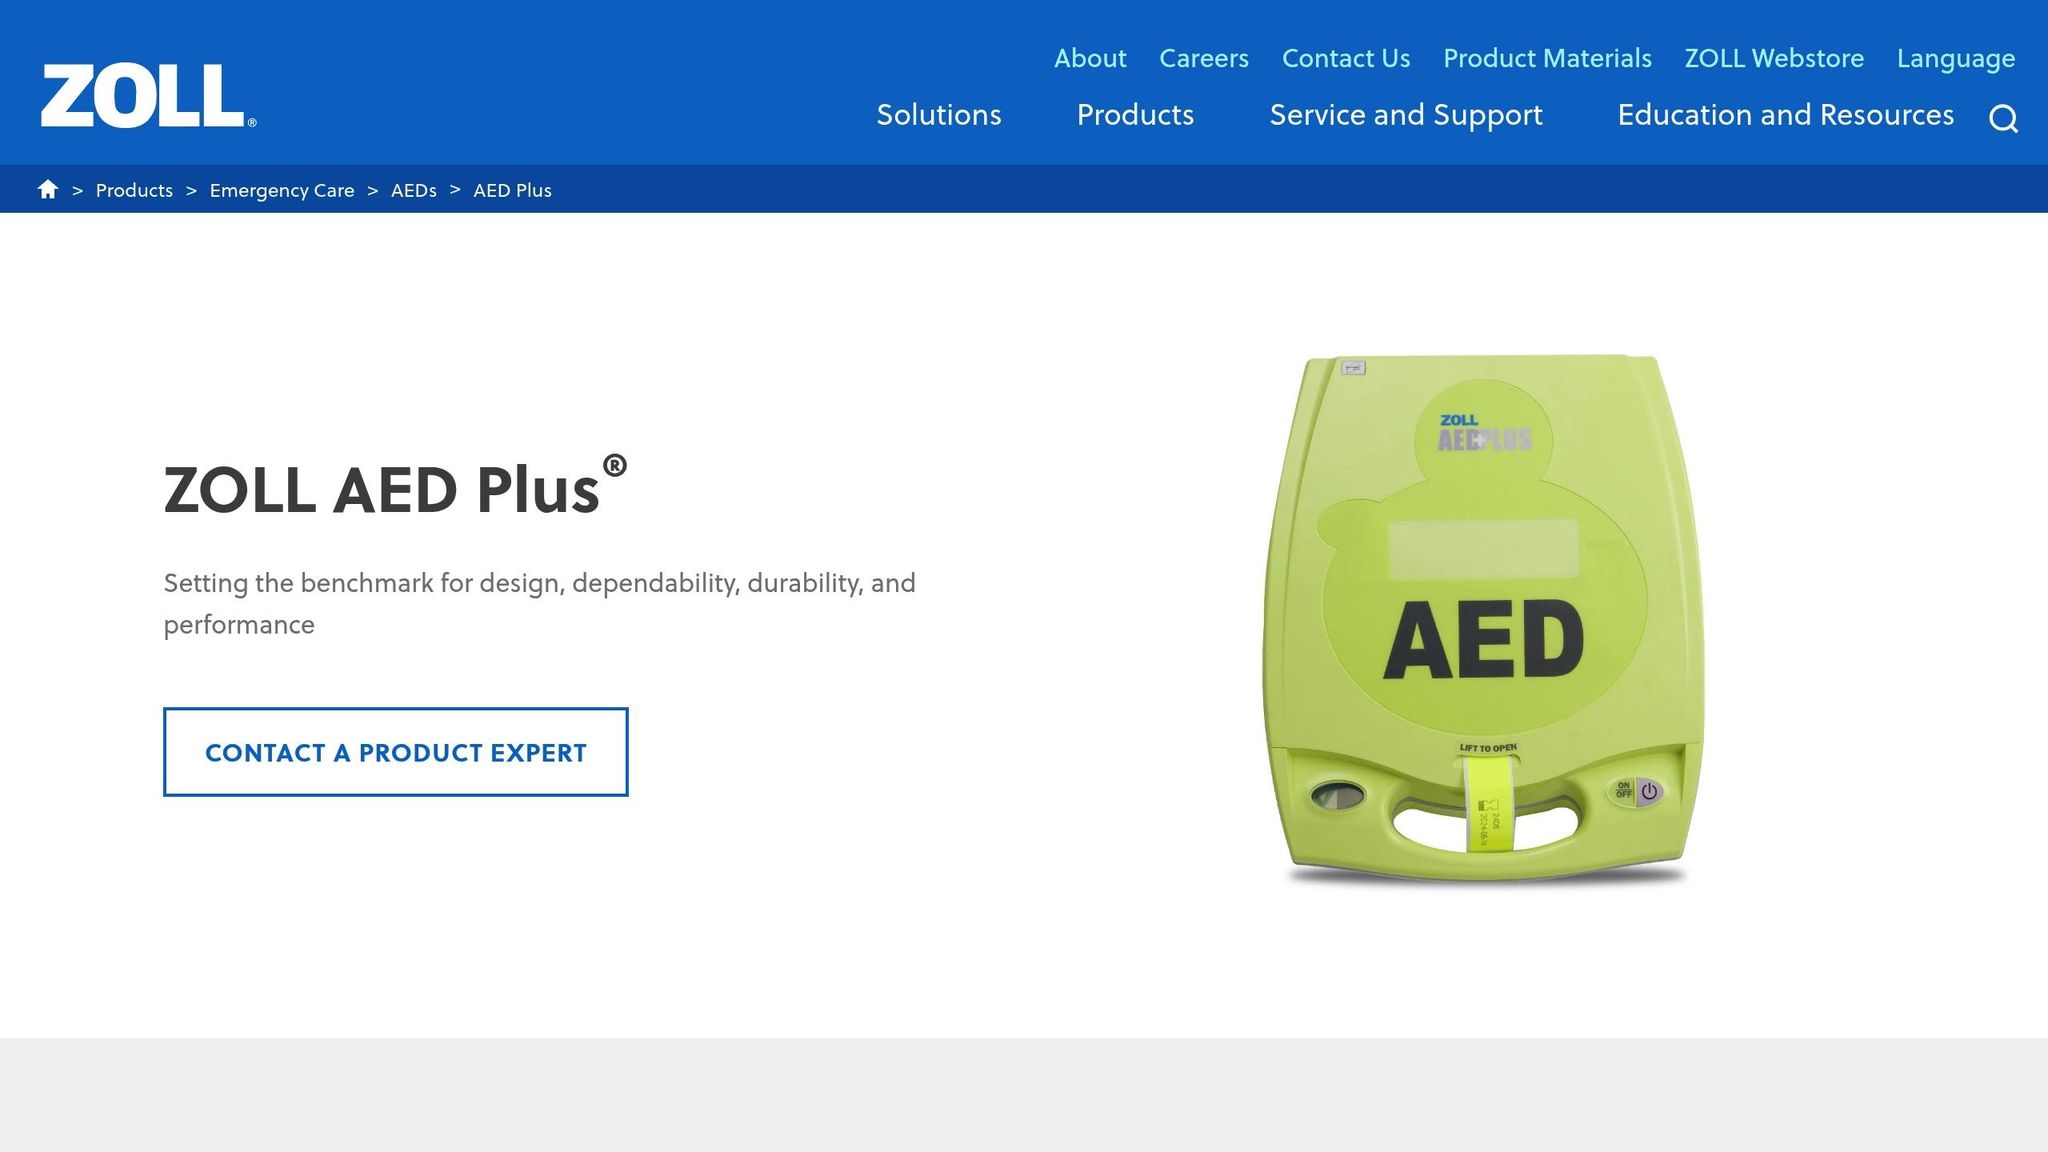Go to the home breadcrumb icon
Image resolution: width=2048 pixels, height=1152 pixels.
click(48, 190)
